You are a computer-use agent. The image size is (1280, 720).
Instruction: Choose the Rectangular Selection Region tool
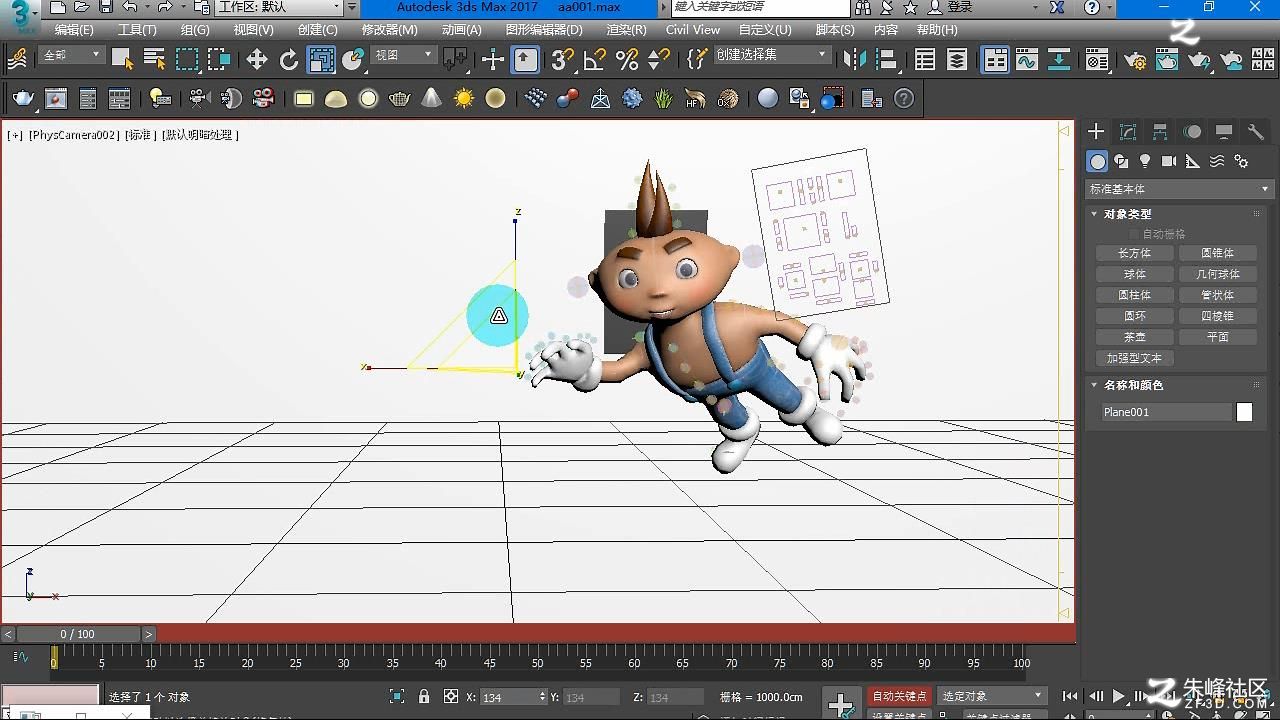(x=187, y=59)
